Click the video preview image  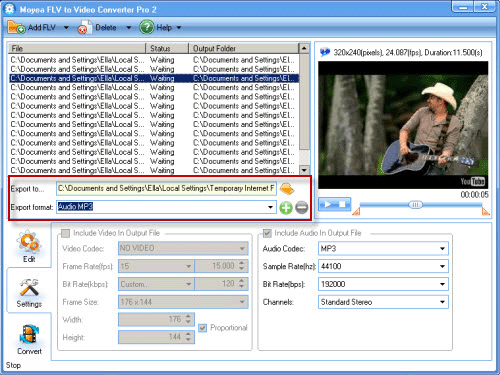403,125
